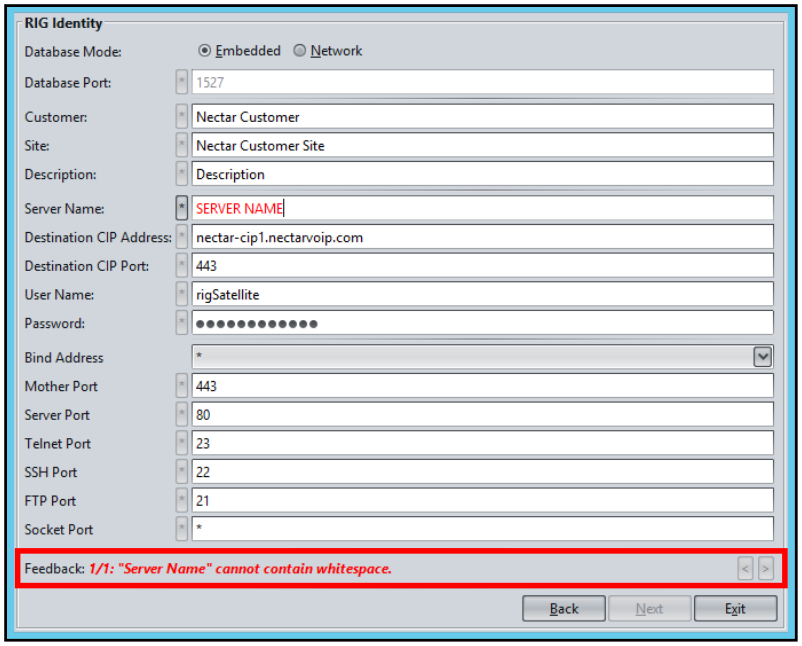Click the asterisk marker beside User Name
The image size is (802, 646).
(x=182, y=294)
